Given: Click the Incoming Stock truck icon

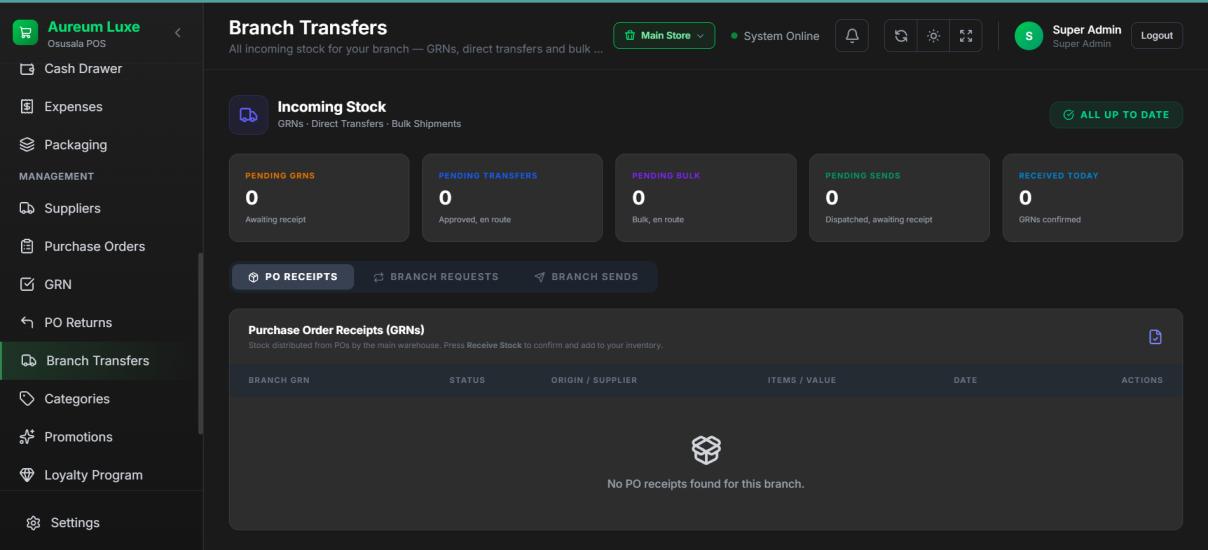Looking at the screenshot, I should (248, 115).
